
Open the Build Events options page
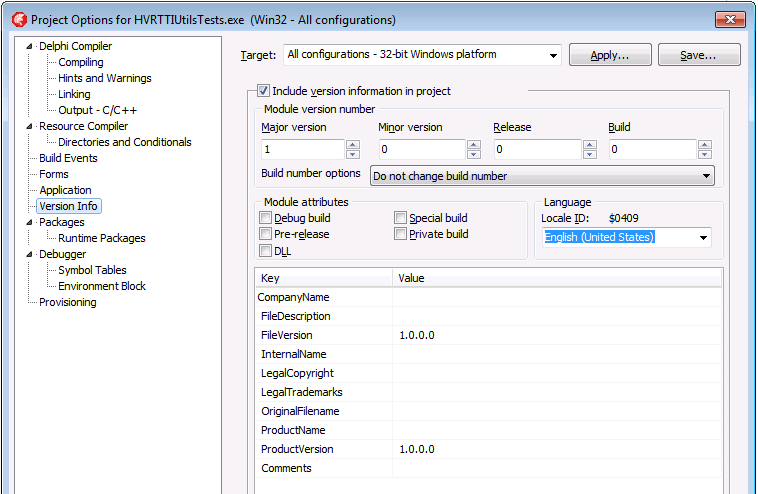[68, 158]
